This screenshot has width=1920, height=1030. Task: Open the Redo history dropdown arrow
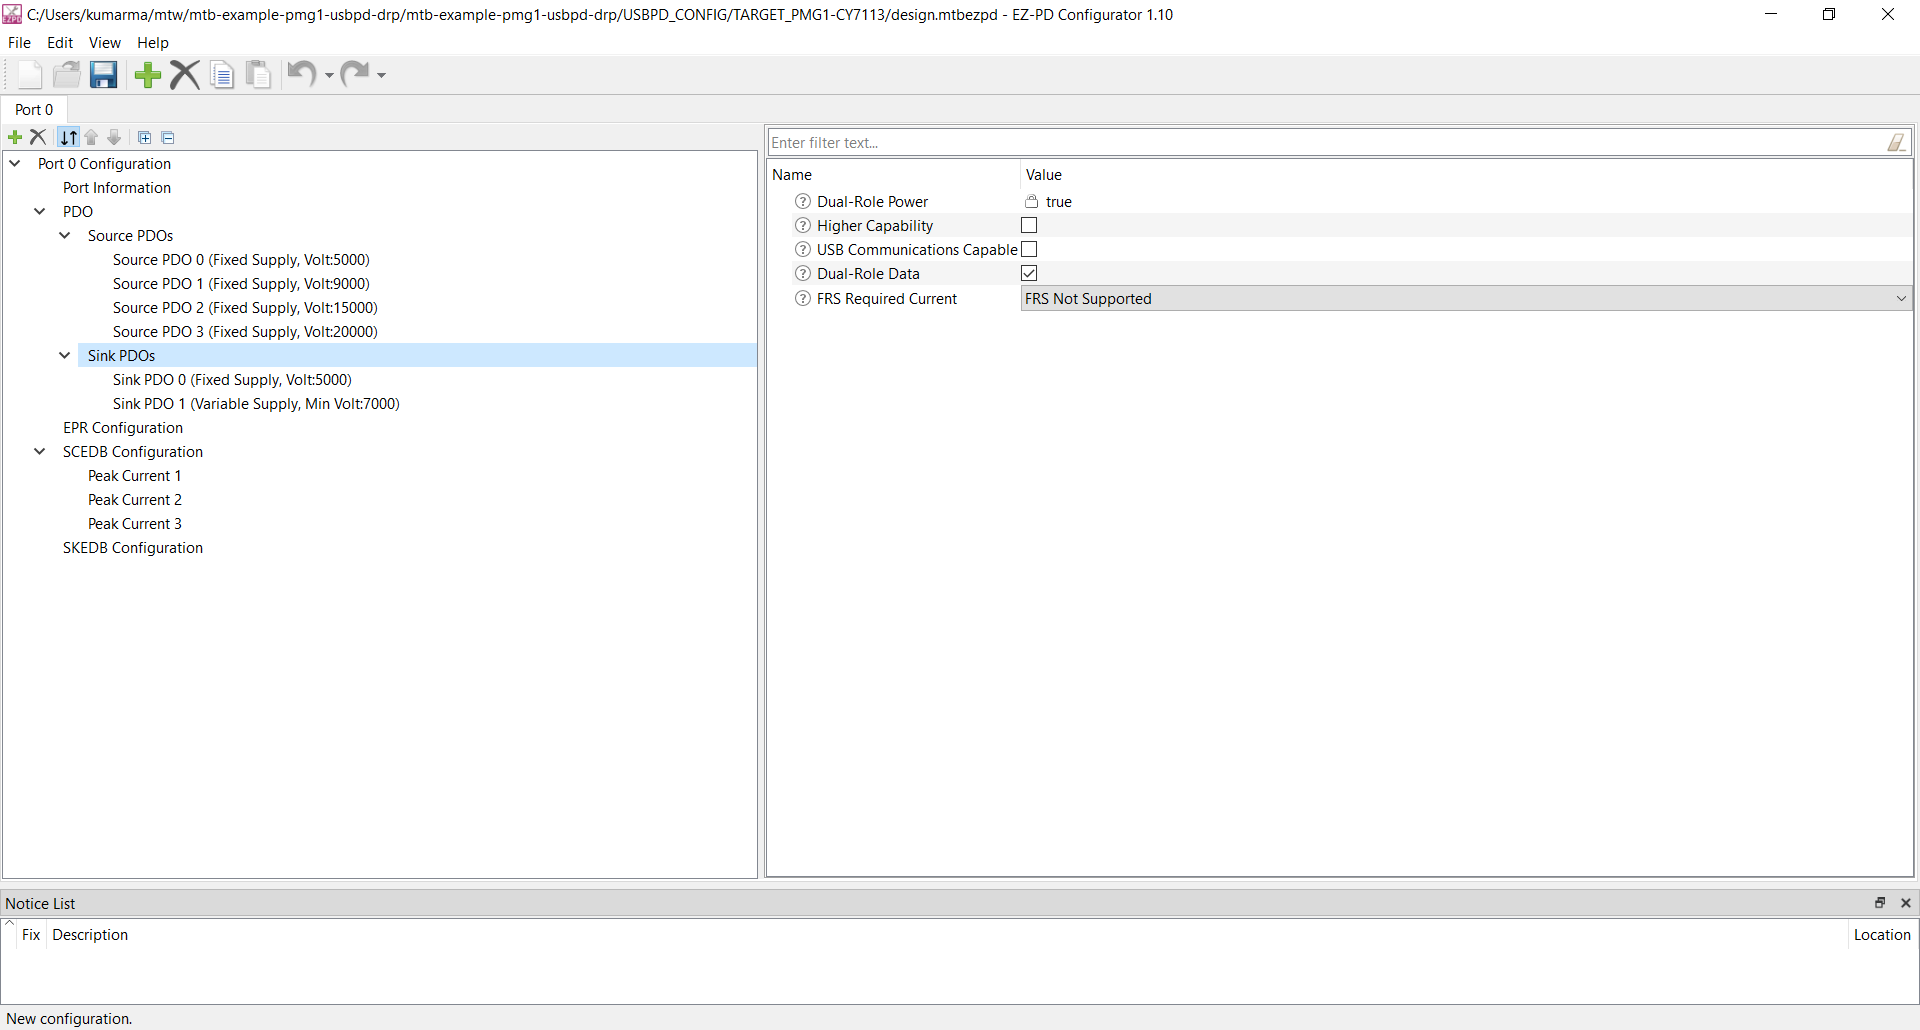point(381,75)
